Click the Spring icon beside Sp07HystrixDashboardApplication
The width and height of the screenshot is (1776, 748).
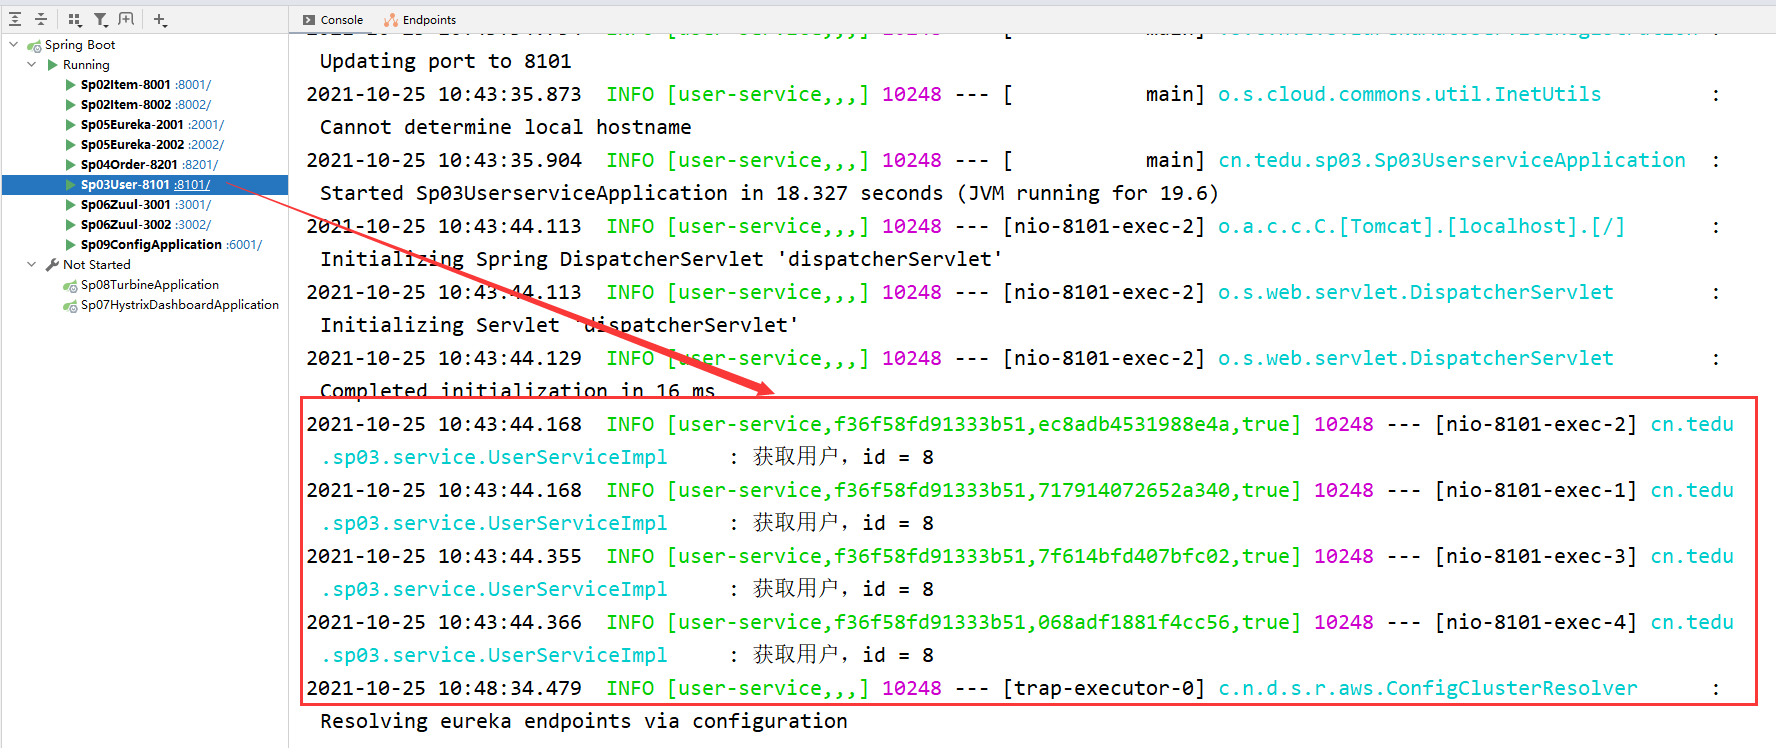click(70, 306)
